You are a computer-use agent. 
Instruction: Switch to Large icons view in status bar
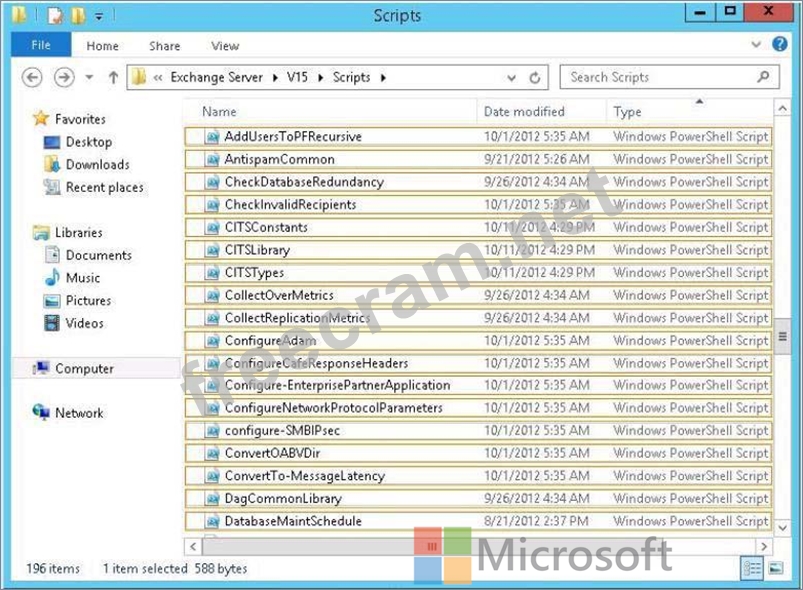click(776, 568)
